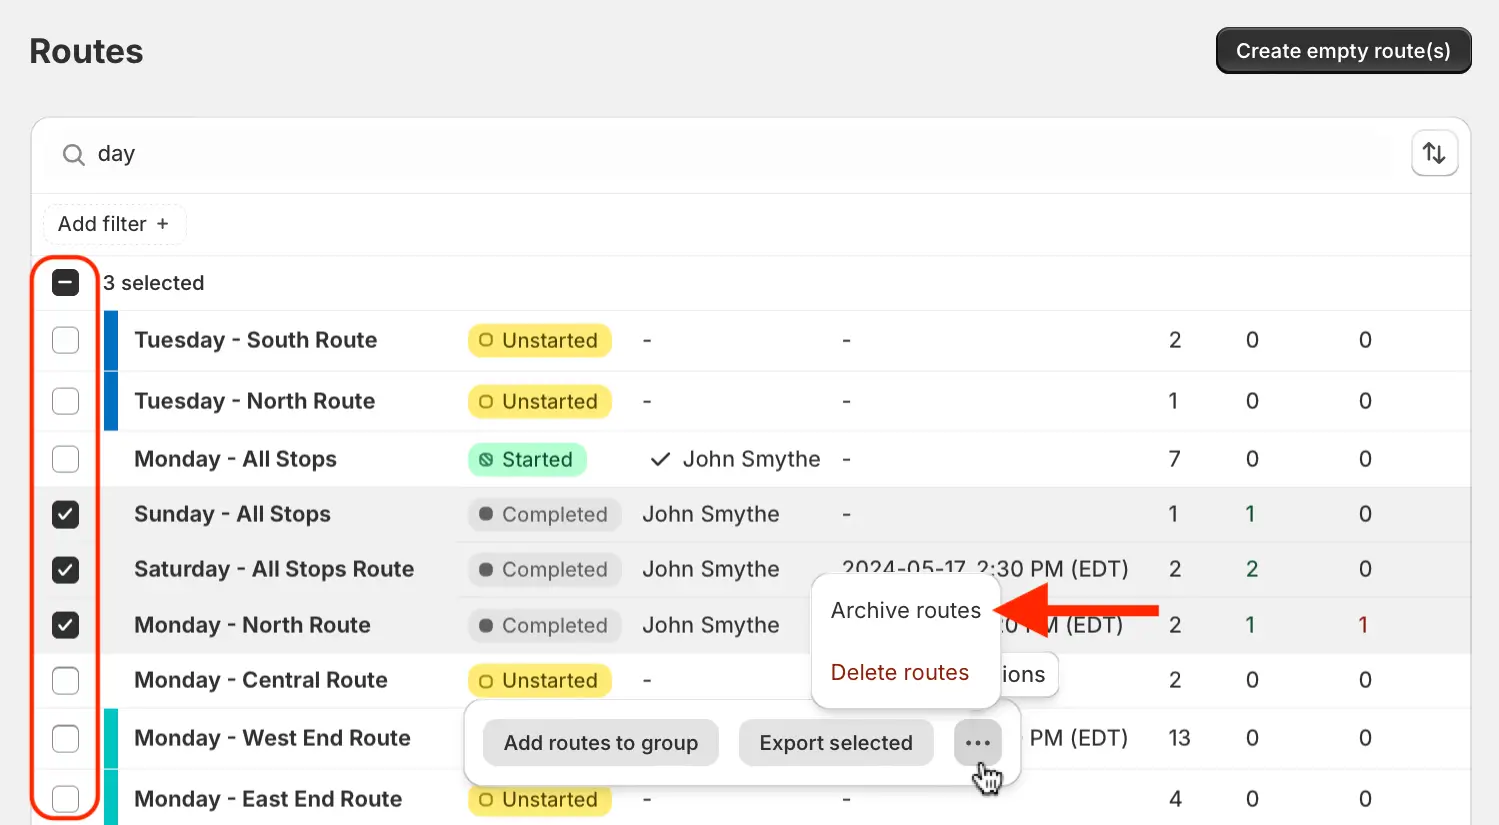Viewport: 1499px width, 825px height.
Task: Uncheck the Monday - North Route checkbox
Action: click(65, 625)
